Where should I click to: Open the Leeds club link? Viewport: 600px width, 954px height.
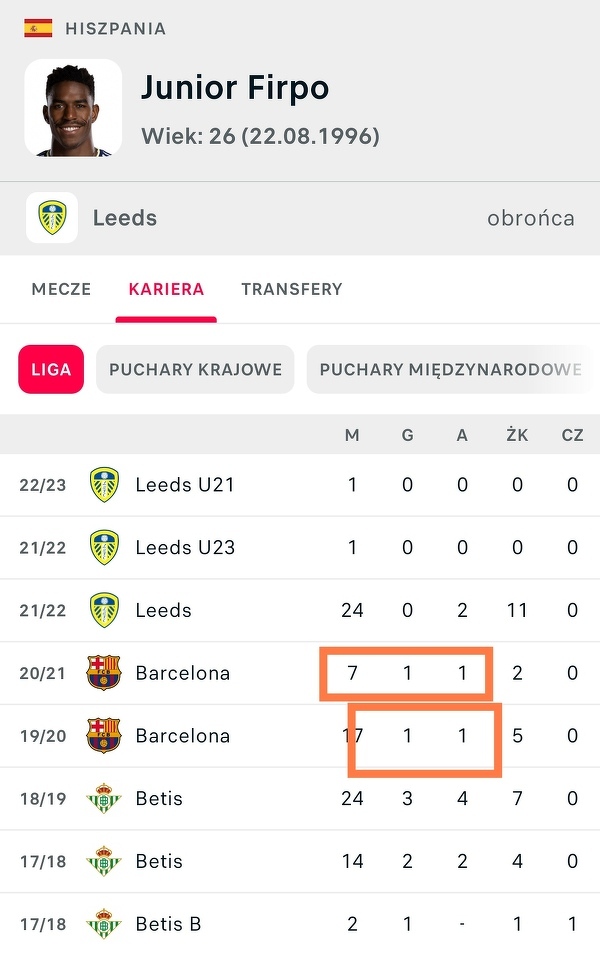(x=125, y=218)
